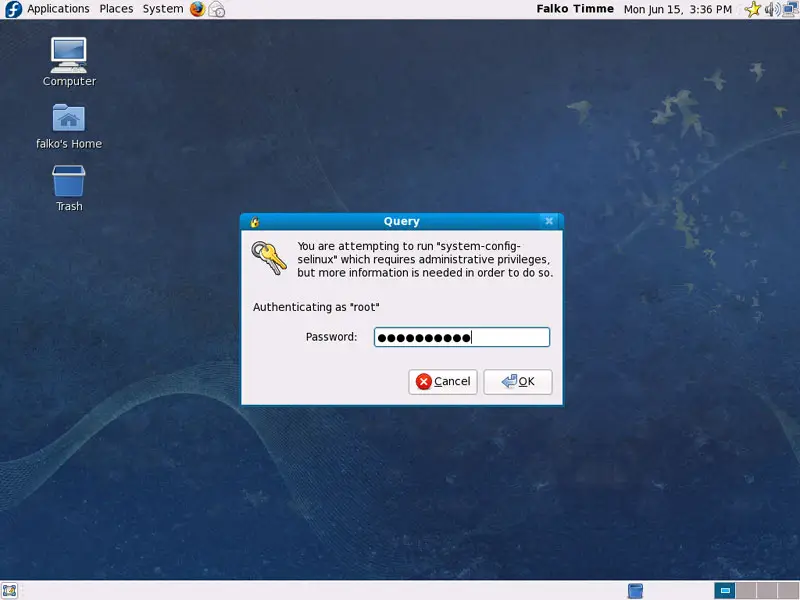Open the Fedora main menu logo
The image size is (800, 600).
click(x=13, y=9)
